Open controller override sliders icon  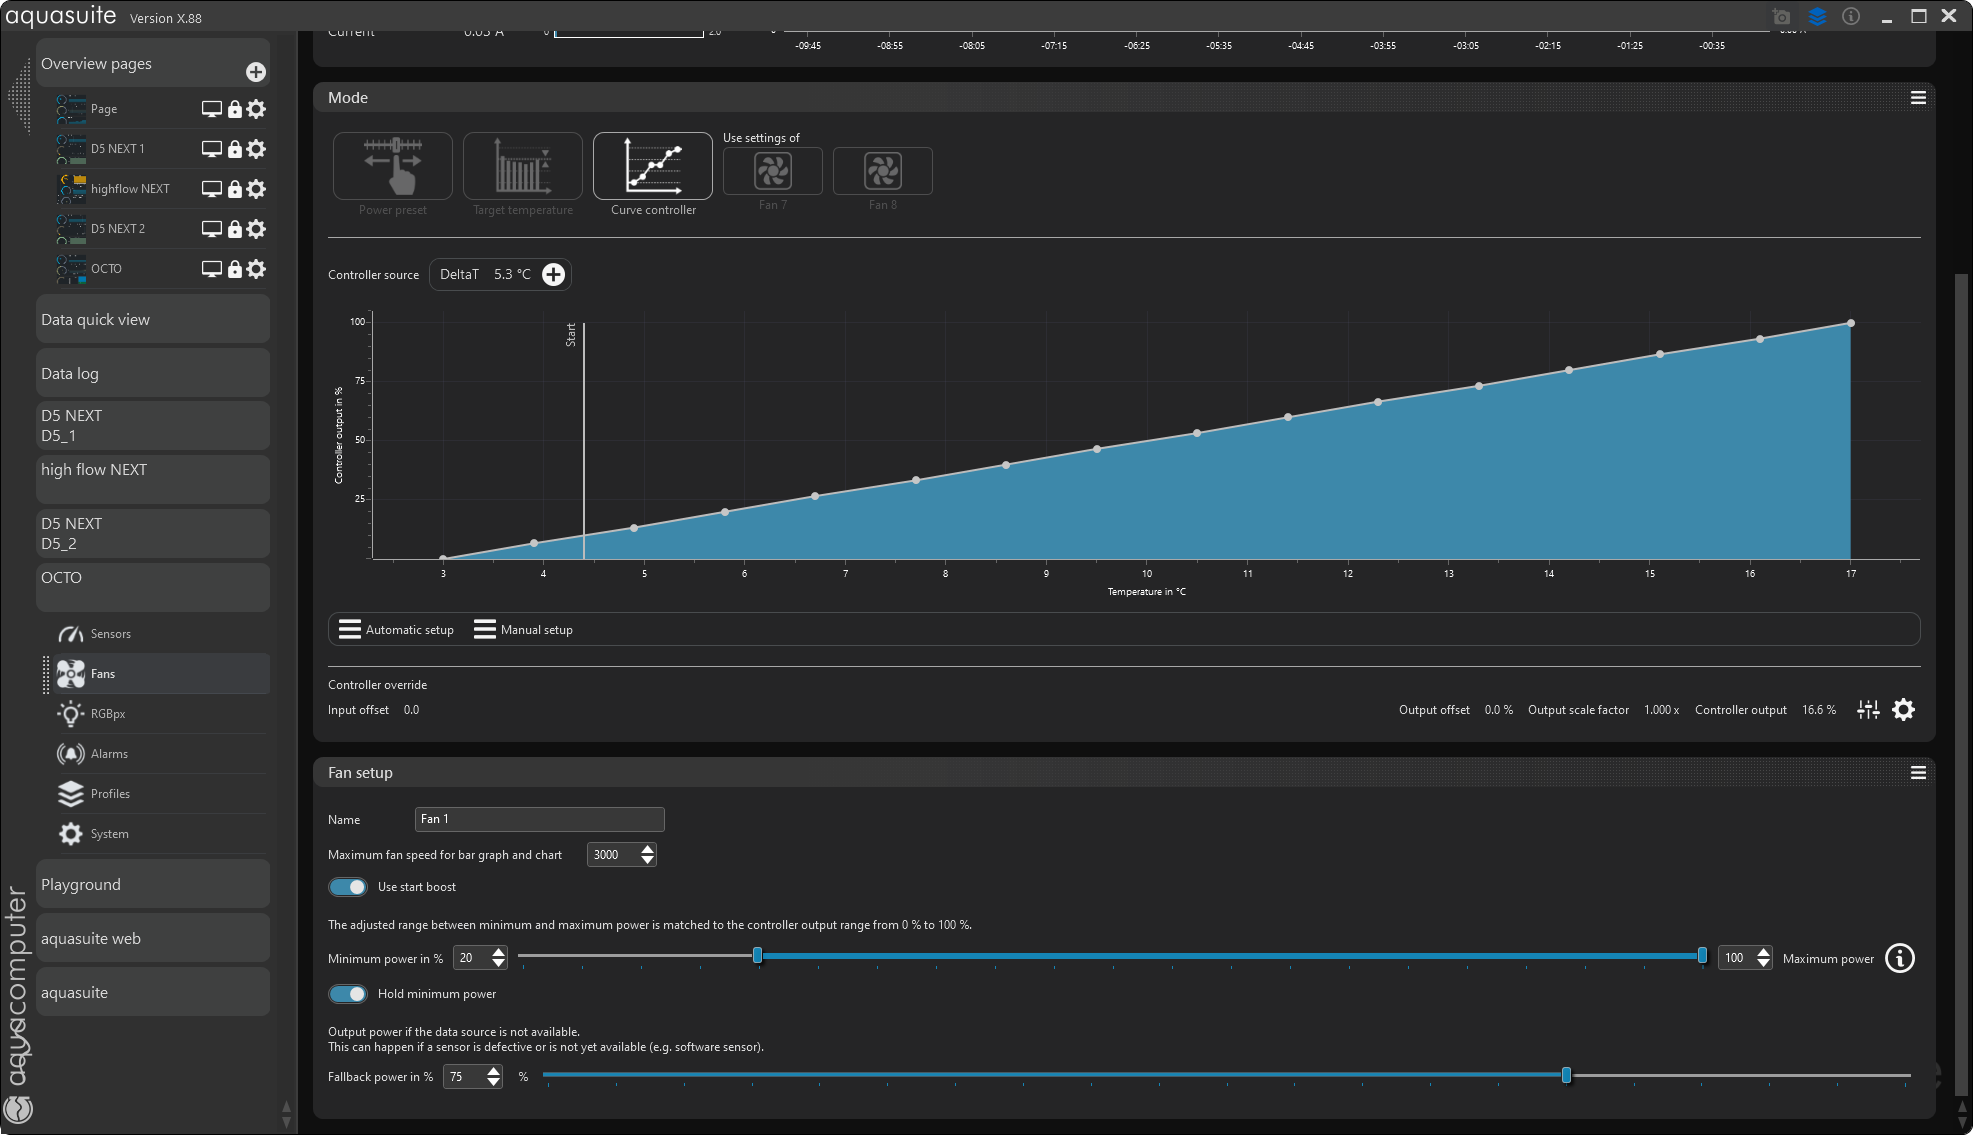(x=1868, y=710)
